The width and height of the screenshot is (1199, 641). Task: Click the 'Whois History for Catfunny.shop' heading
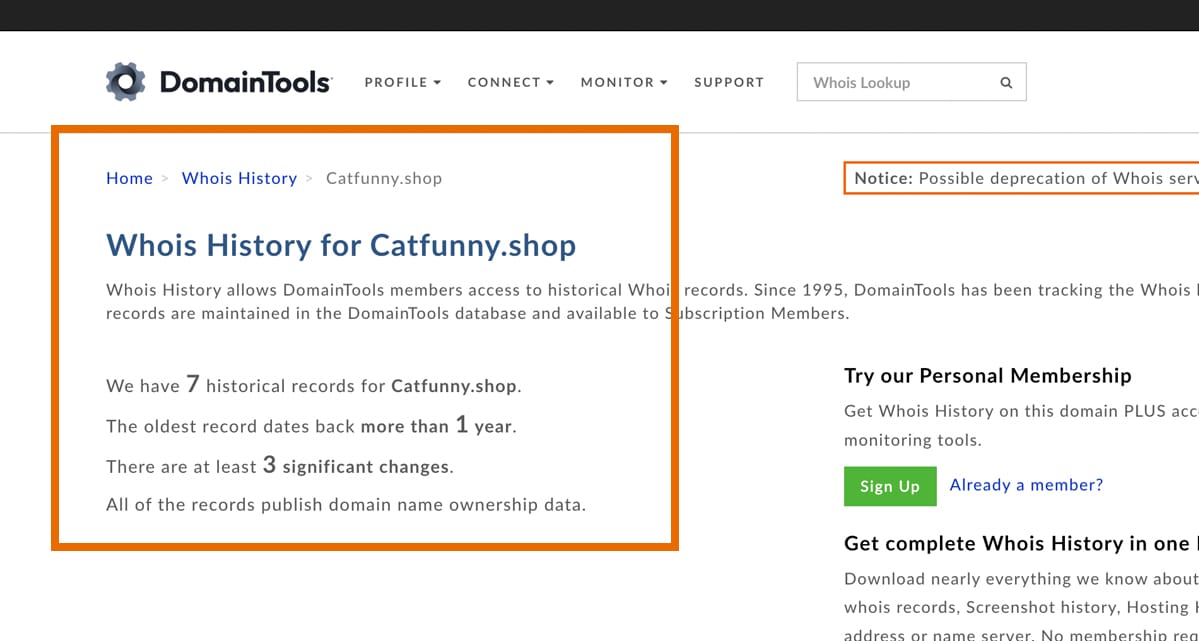click(341, 246)
